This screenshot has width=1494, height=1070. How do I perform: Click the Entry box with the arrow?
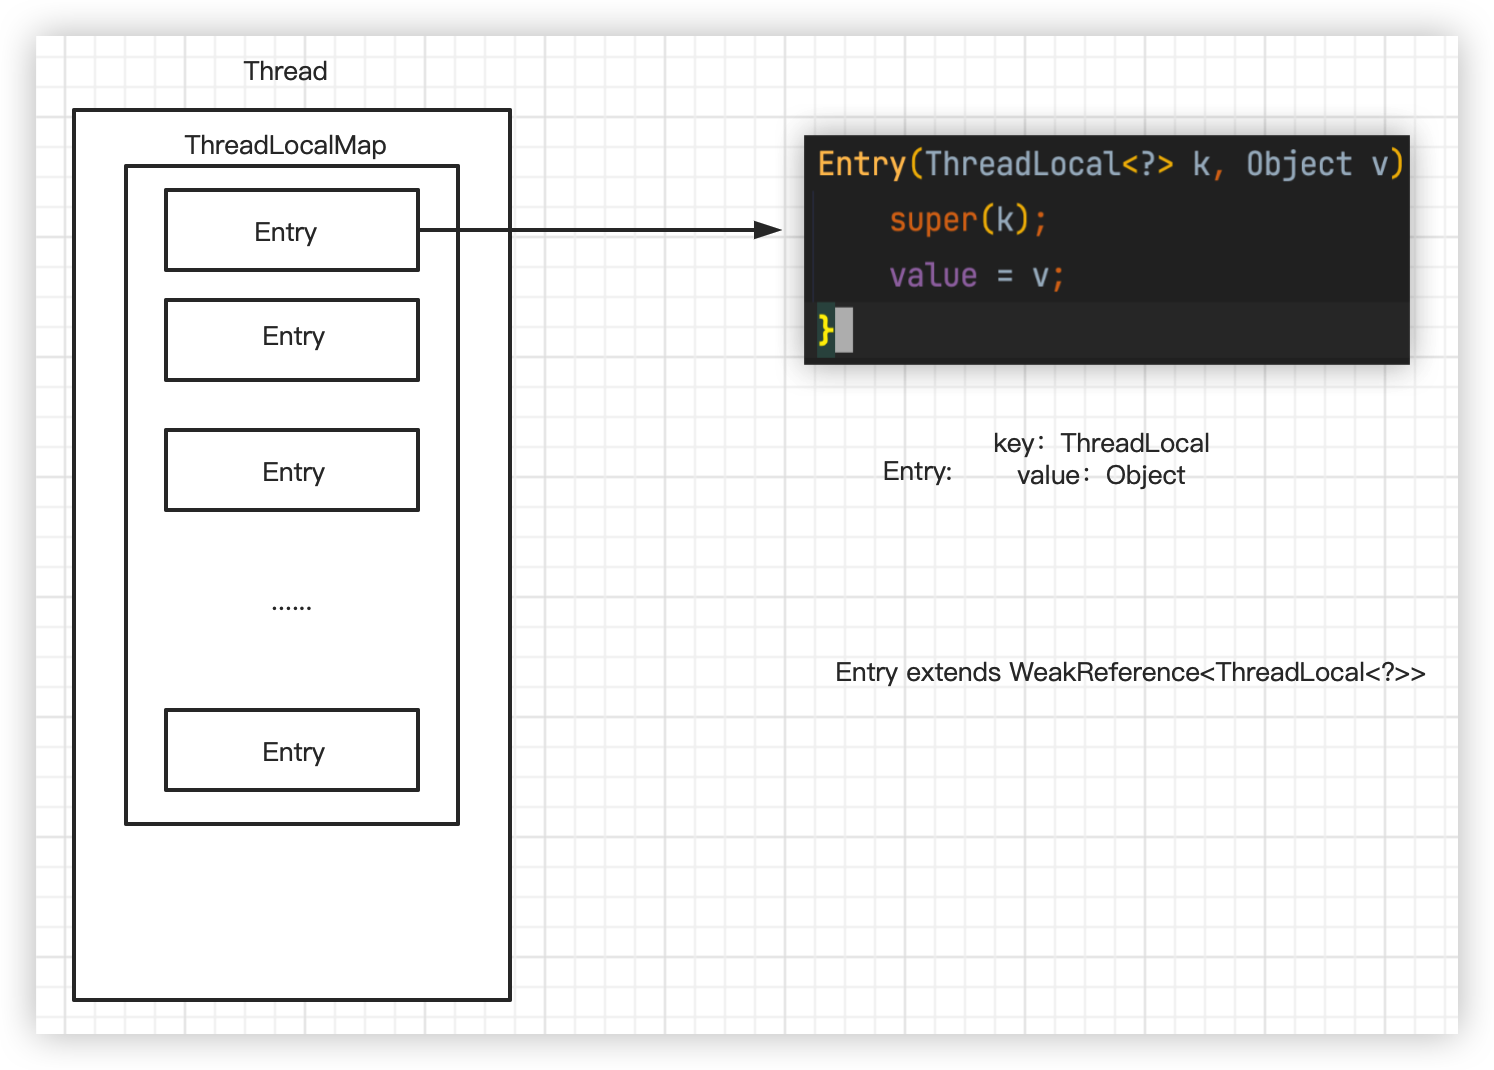pyautogui.click(x=292, y=230)
